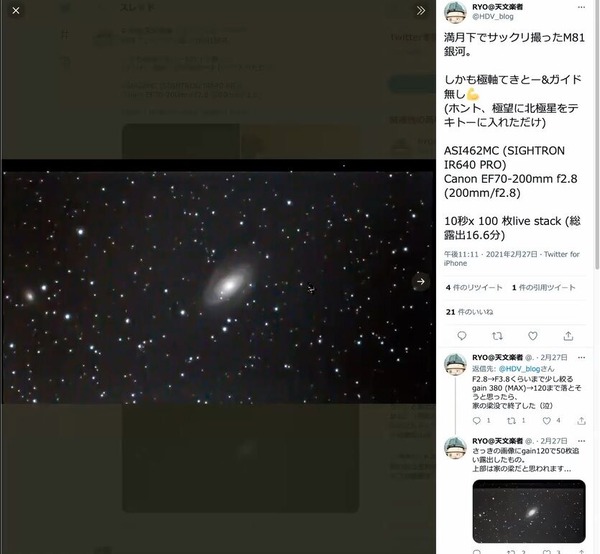600x554 pixels.
Task: Retweet the main M81 tweet
Action: 497,336
